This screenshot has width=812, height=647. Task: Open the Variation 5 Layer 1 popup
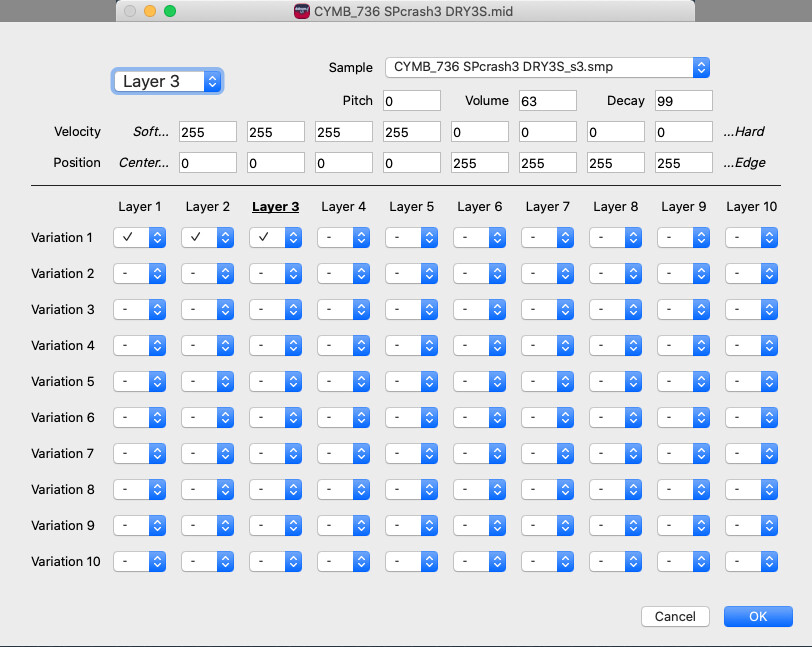coord(140,381)
